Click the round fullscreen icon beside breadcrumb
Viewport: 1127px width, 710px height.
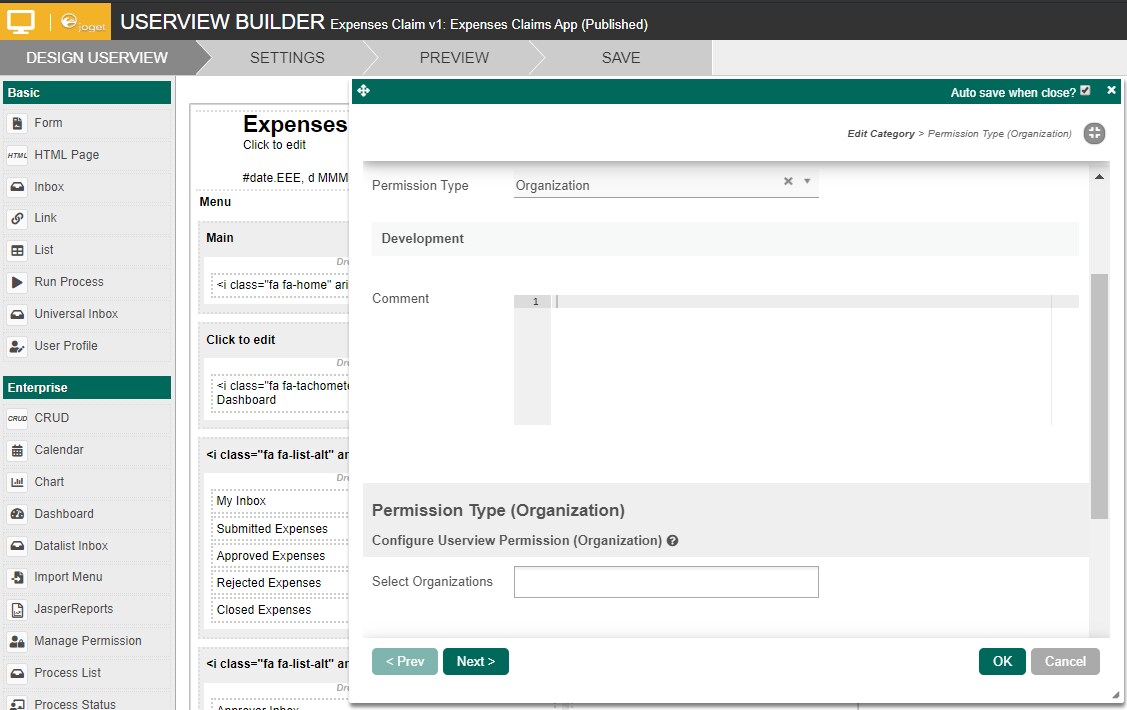coord(1094,133)
